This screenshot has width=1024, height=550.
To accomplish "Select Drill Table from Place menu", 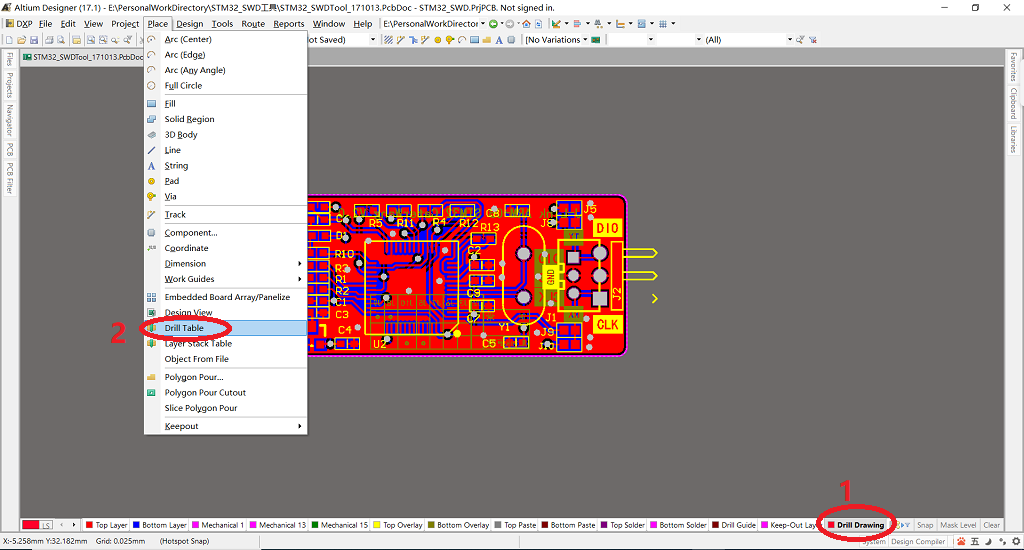I will click(225, 328).
